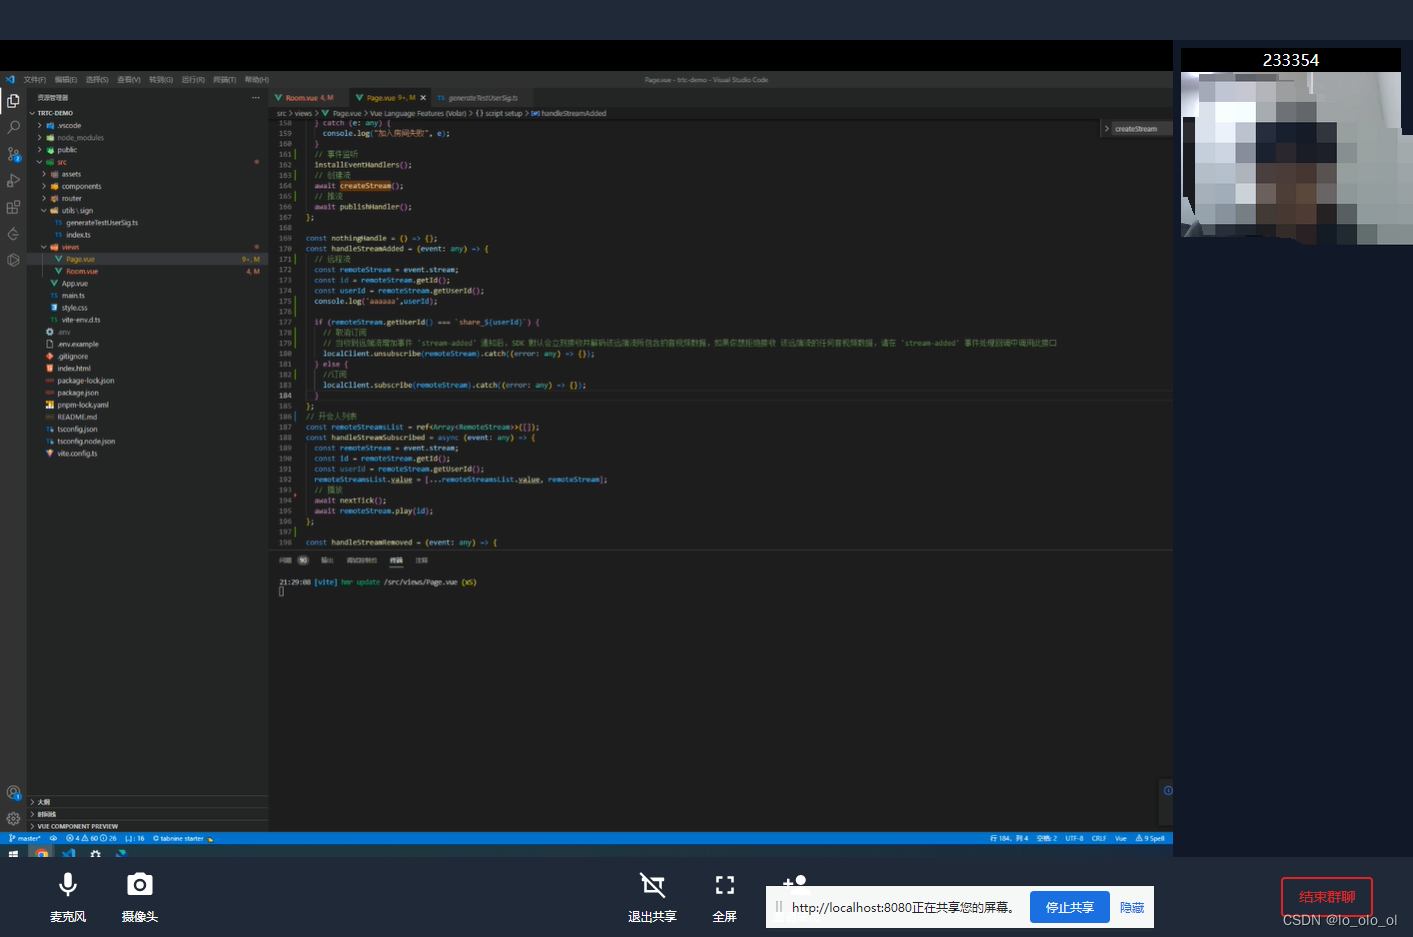
Task: Open 查看(V) menu in VS Code
Action: coord(129,80)
